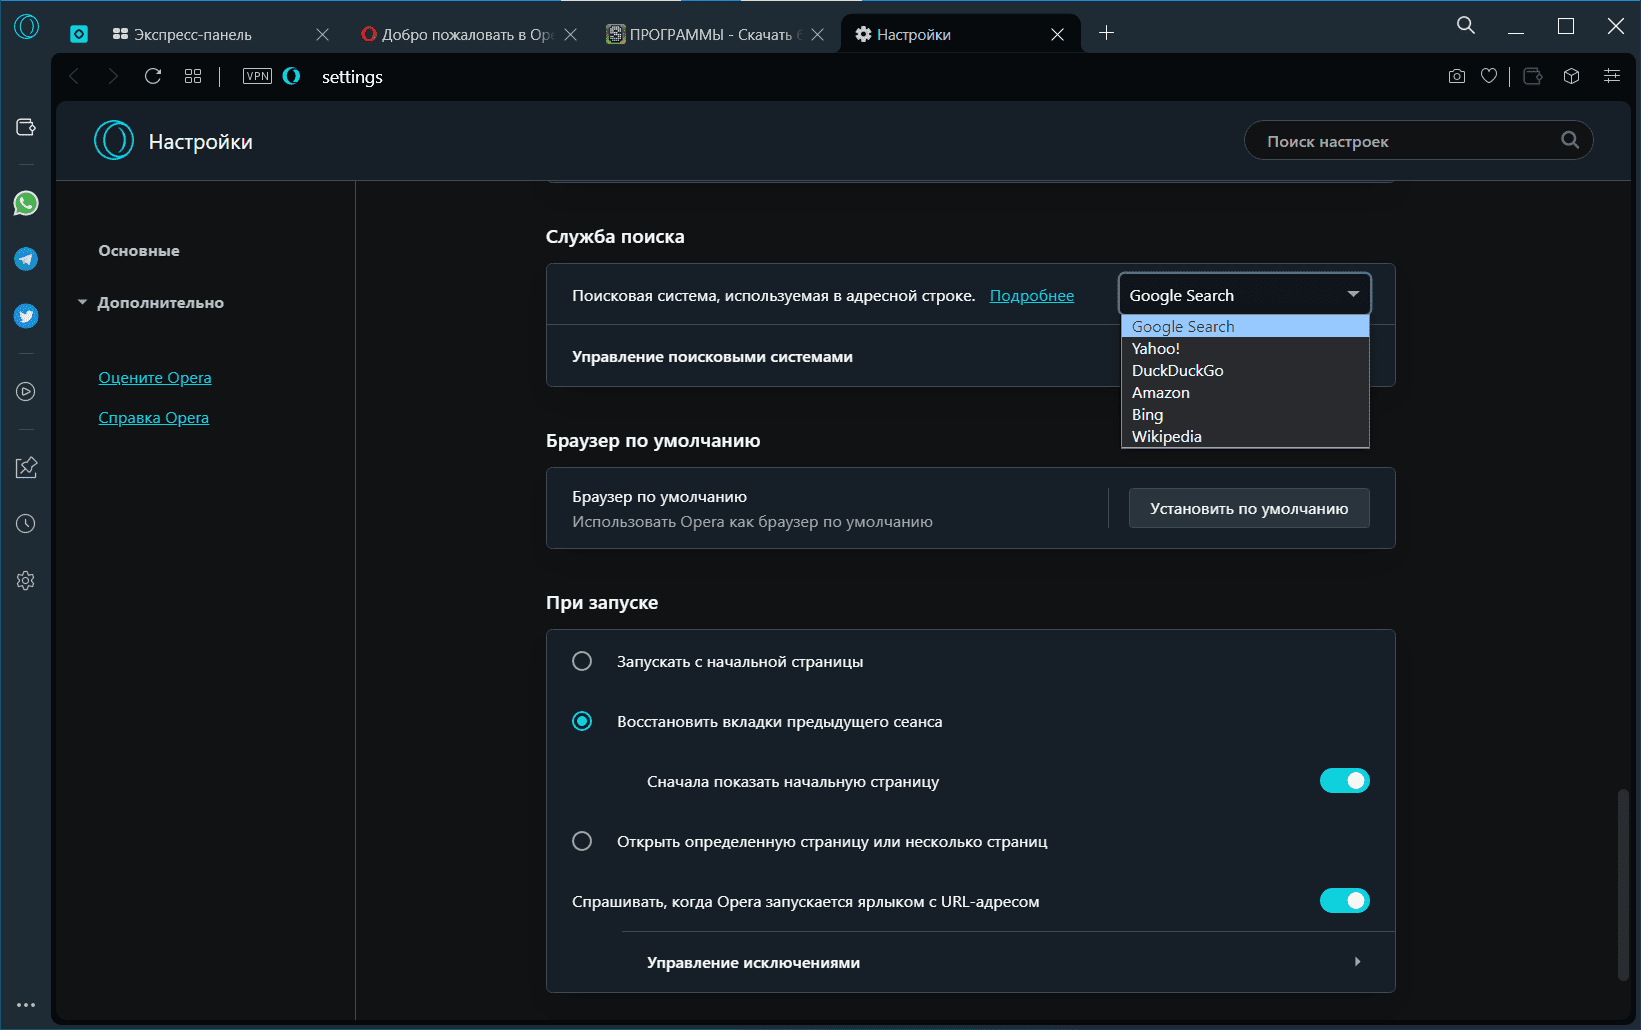Open WhatsApp in the sidebar

pos(26,203)
